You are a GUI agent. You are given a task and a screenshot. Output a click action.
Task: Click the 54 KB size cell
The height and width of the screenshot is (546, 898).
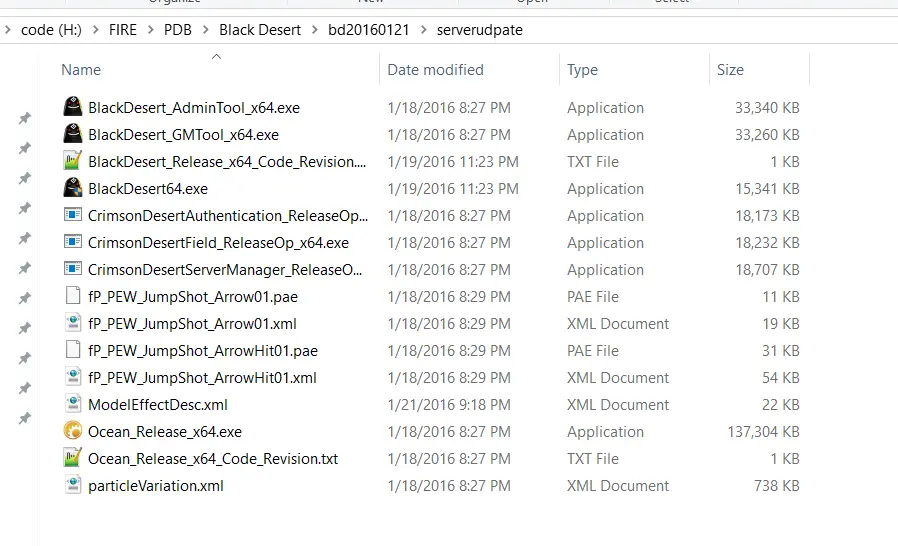[781, 378]
